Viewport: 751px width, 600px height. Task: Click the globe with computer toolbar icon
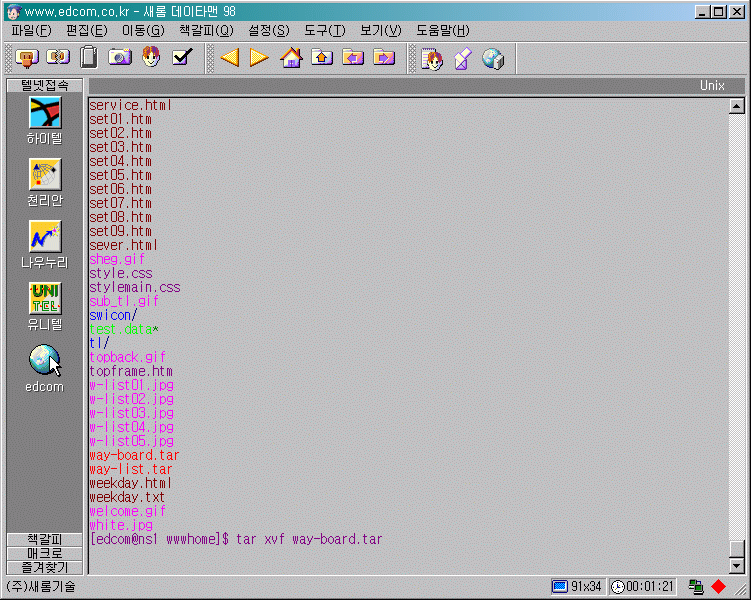pos(493,58)
